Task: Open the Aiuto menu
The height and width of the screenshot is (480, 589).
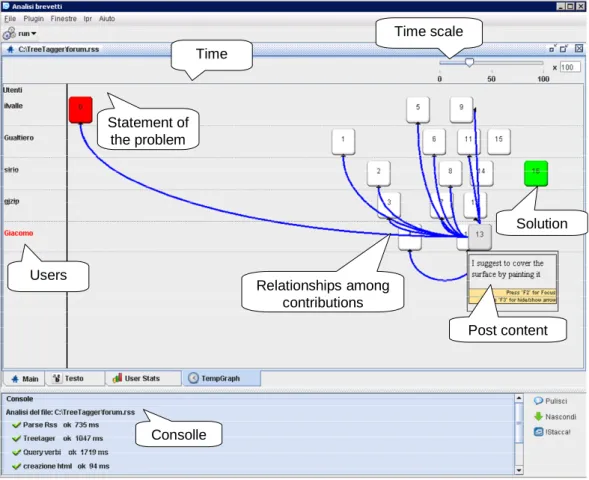Action: tap(107, 19)
